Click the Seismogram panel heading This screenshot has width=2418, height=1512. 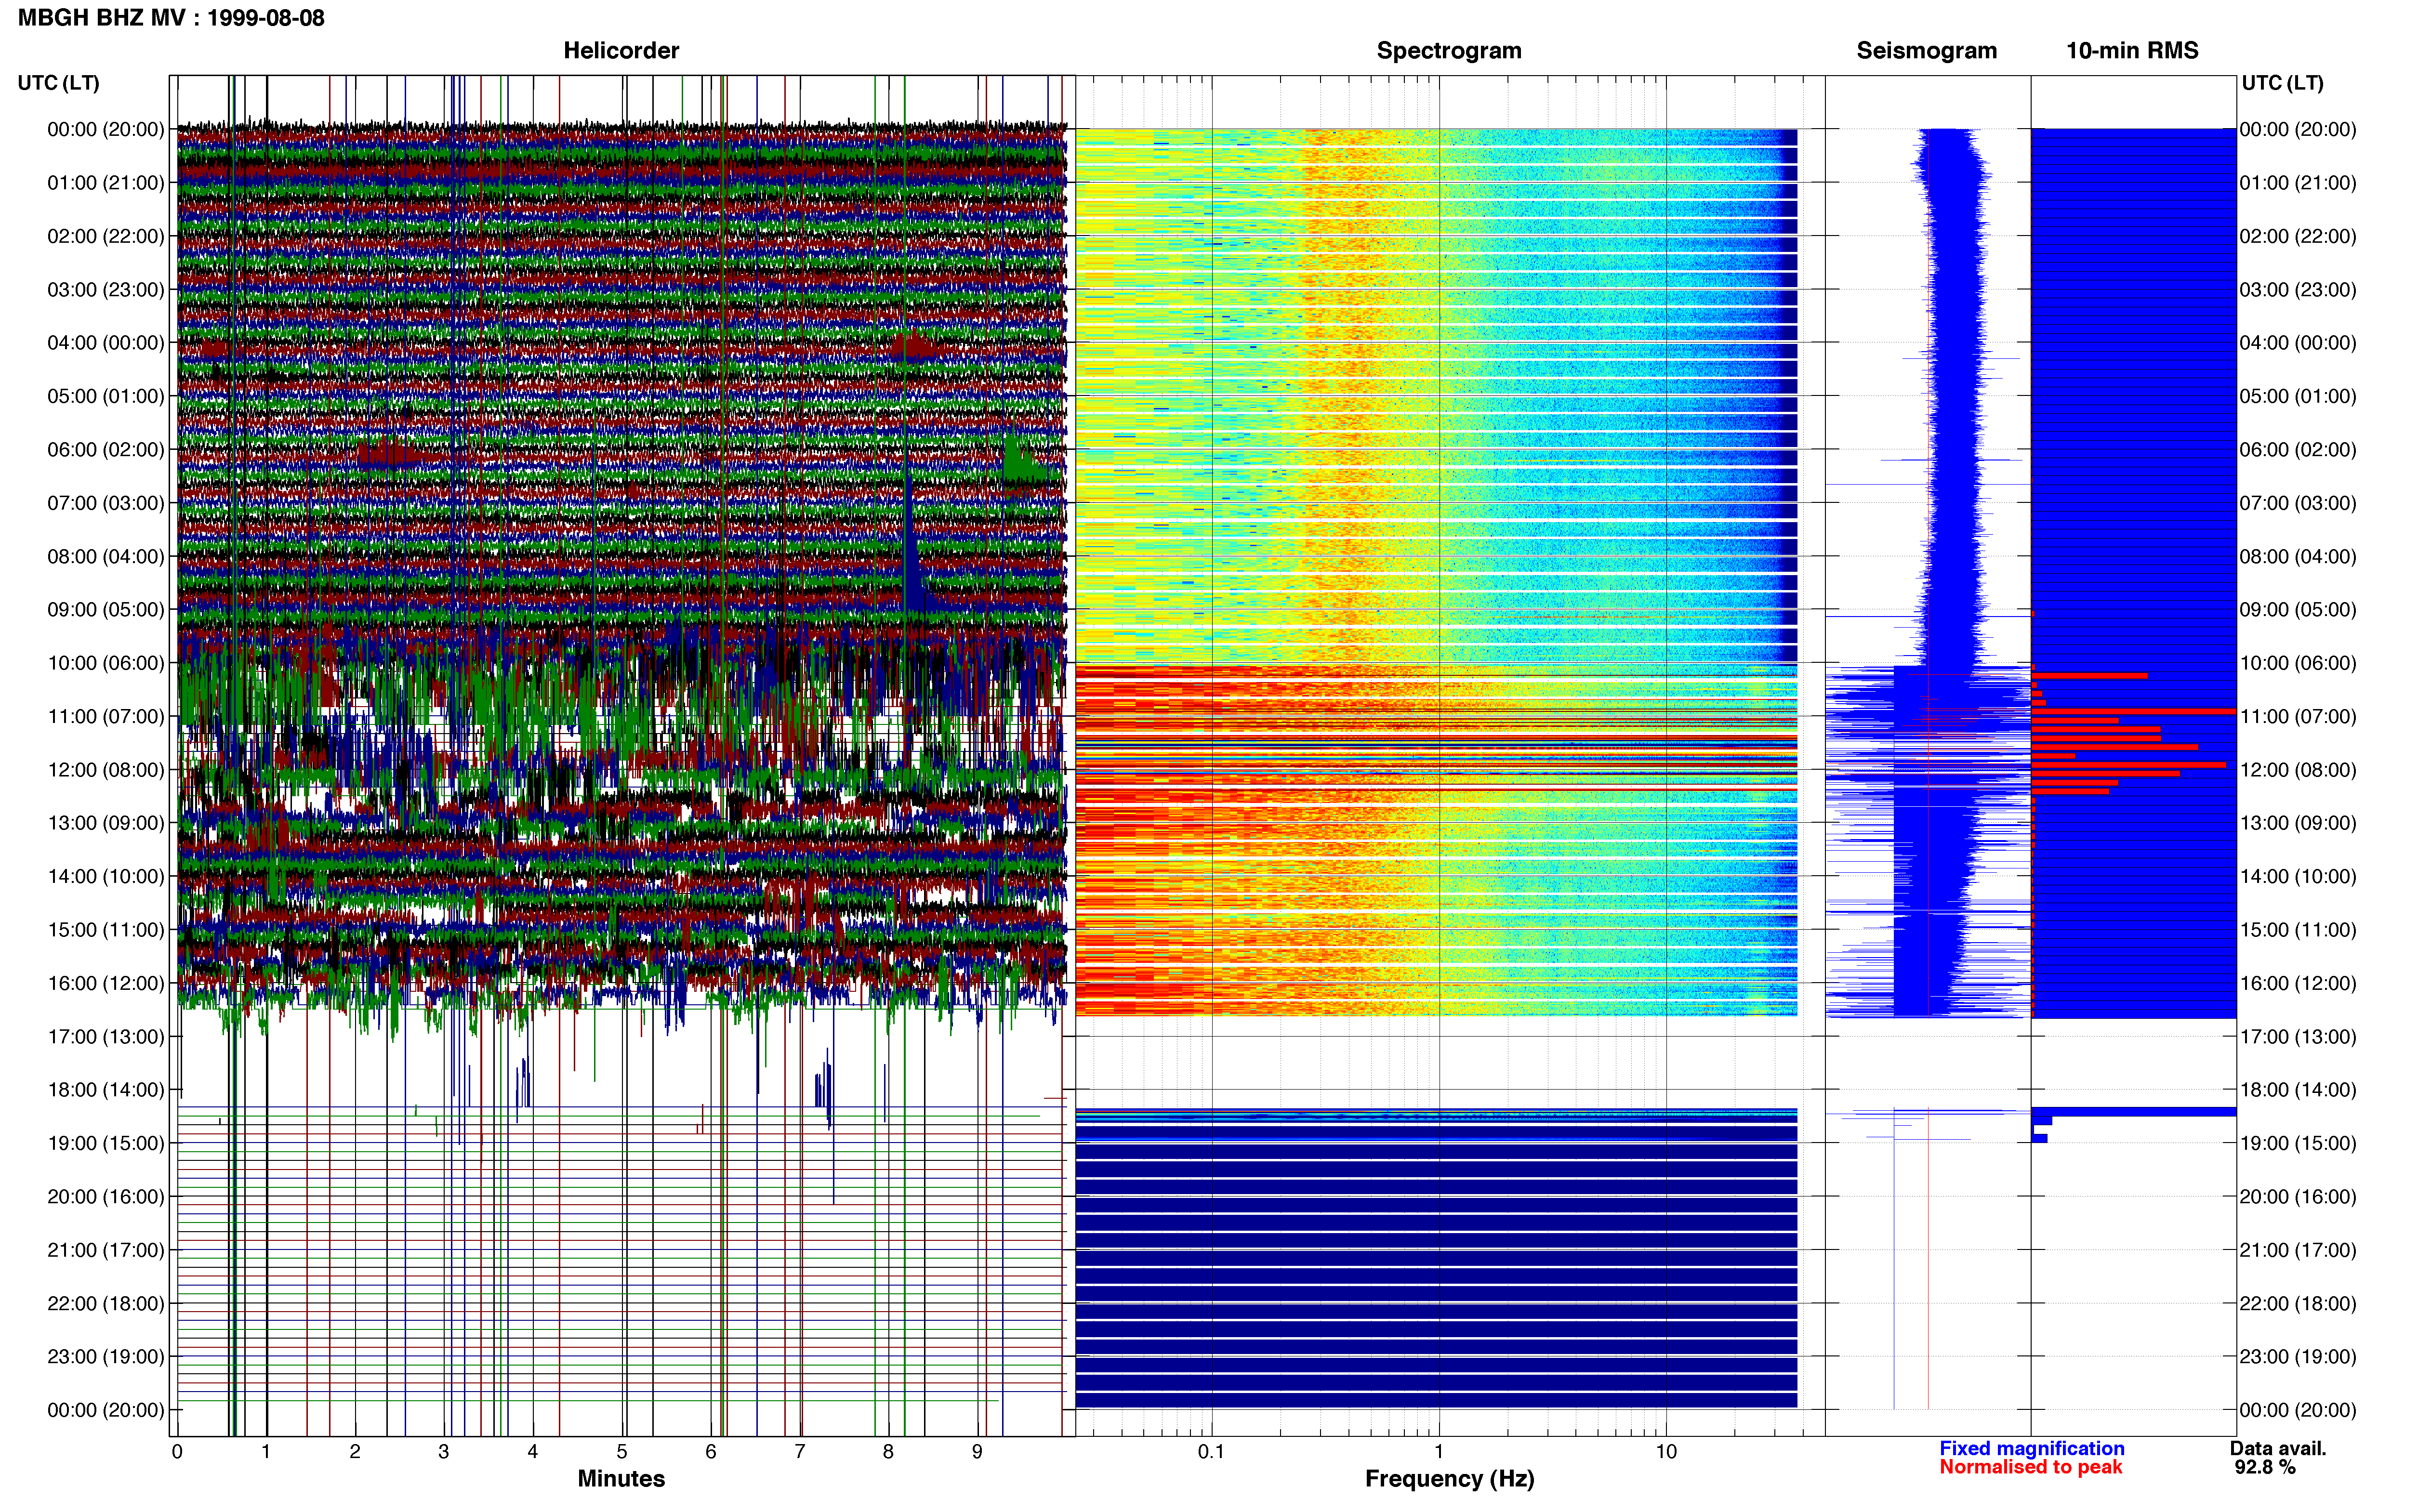1926,51
